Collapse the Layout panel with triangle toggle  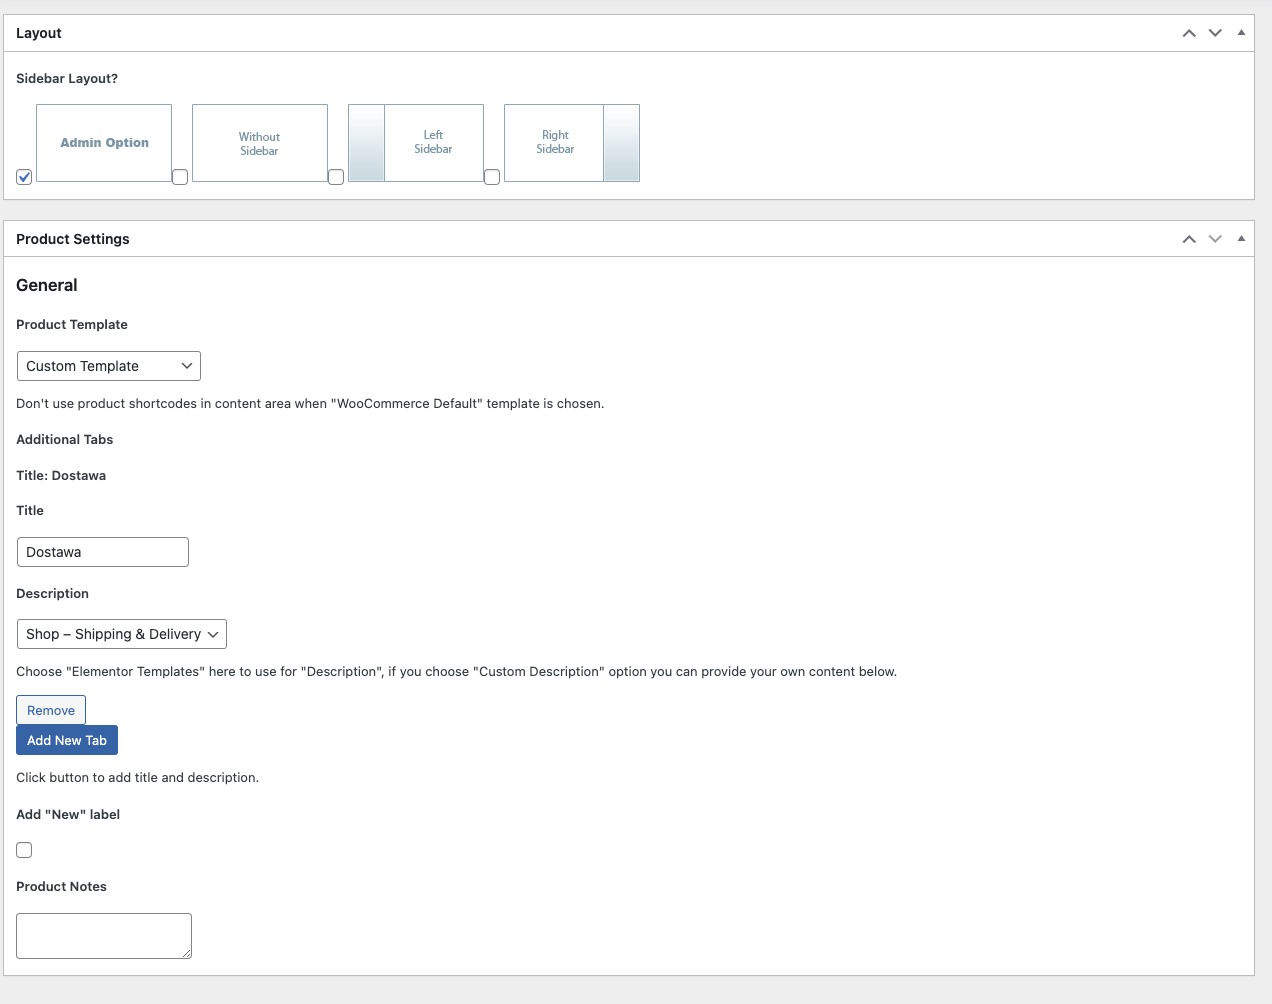tap(1241, 33)
